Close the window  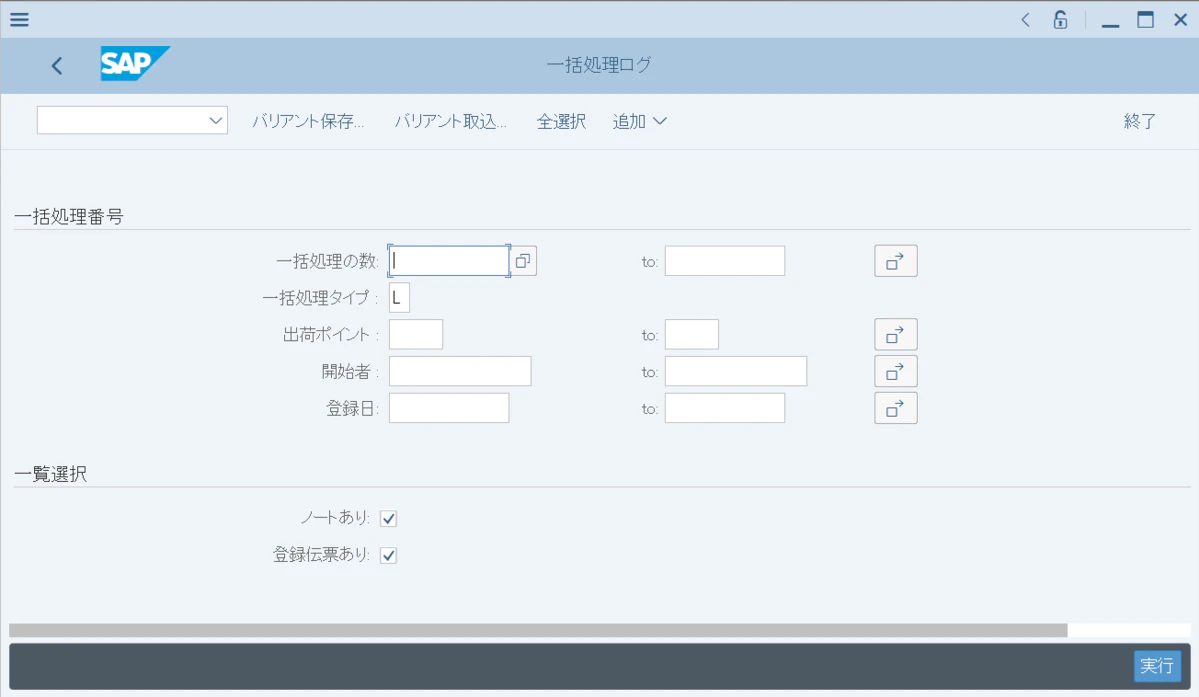click(1180, 20)
